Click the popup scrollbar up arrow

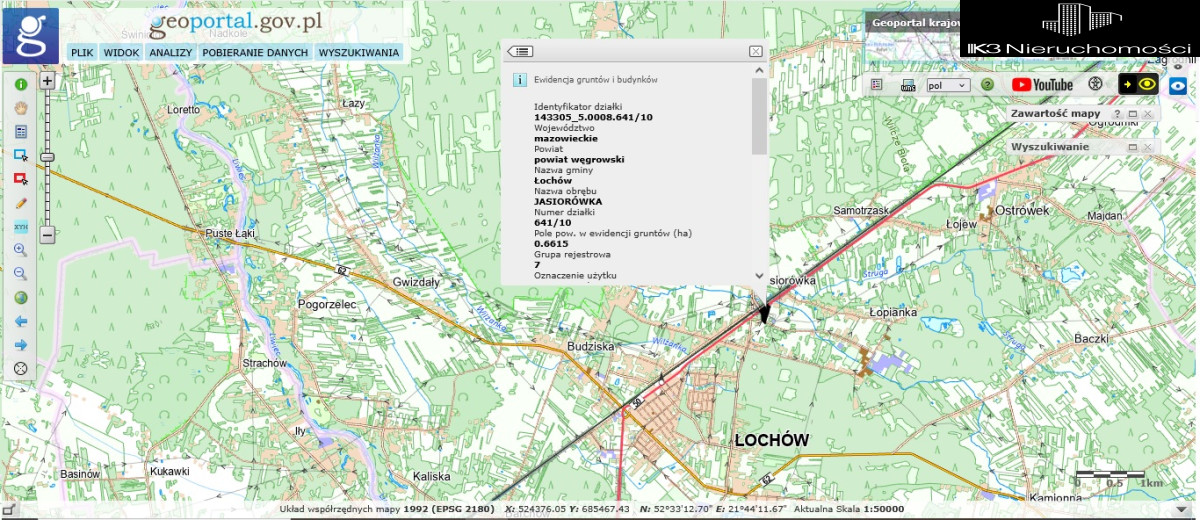759,71
